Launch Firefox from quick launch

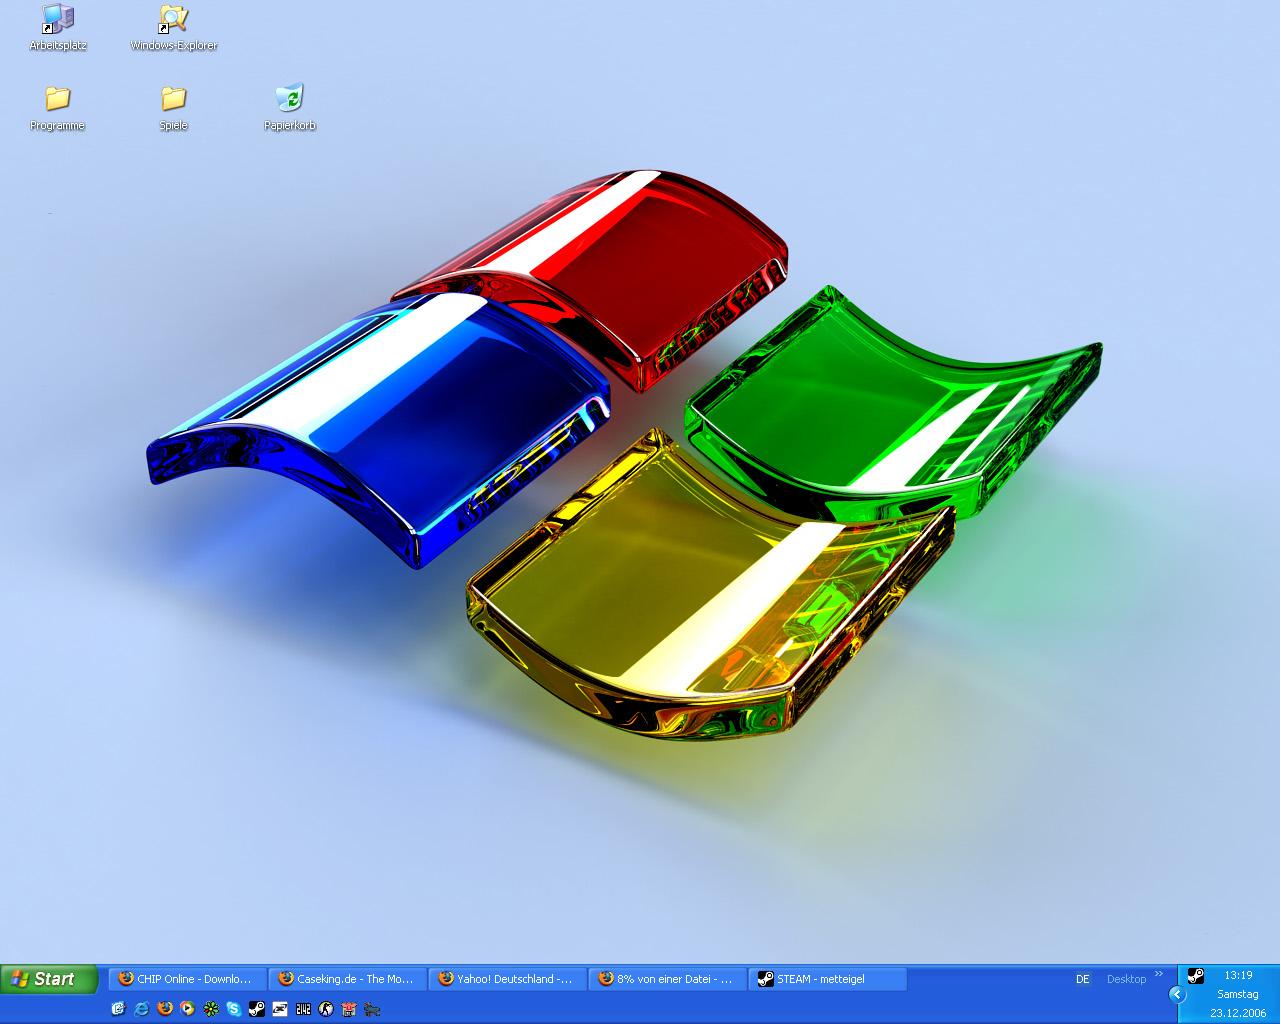(x=164, y=1009)
